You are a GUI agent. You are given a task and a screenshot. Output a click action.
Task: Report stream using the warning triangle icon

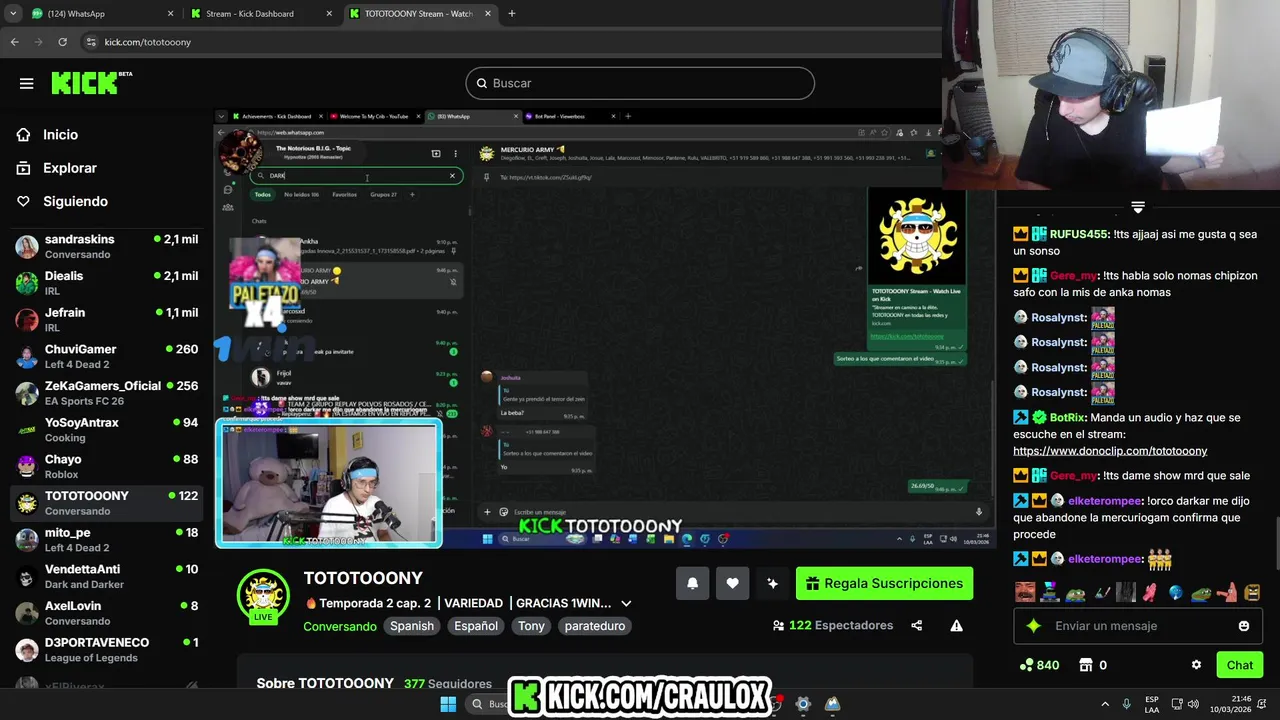coord(956,626)
